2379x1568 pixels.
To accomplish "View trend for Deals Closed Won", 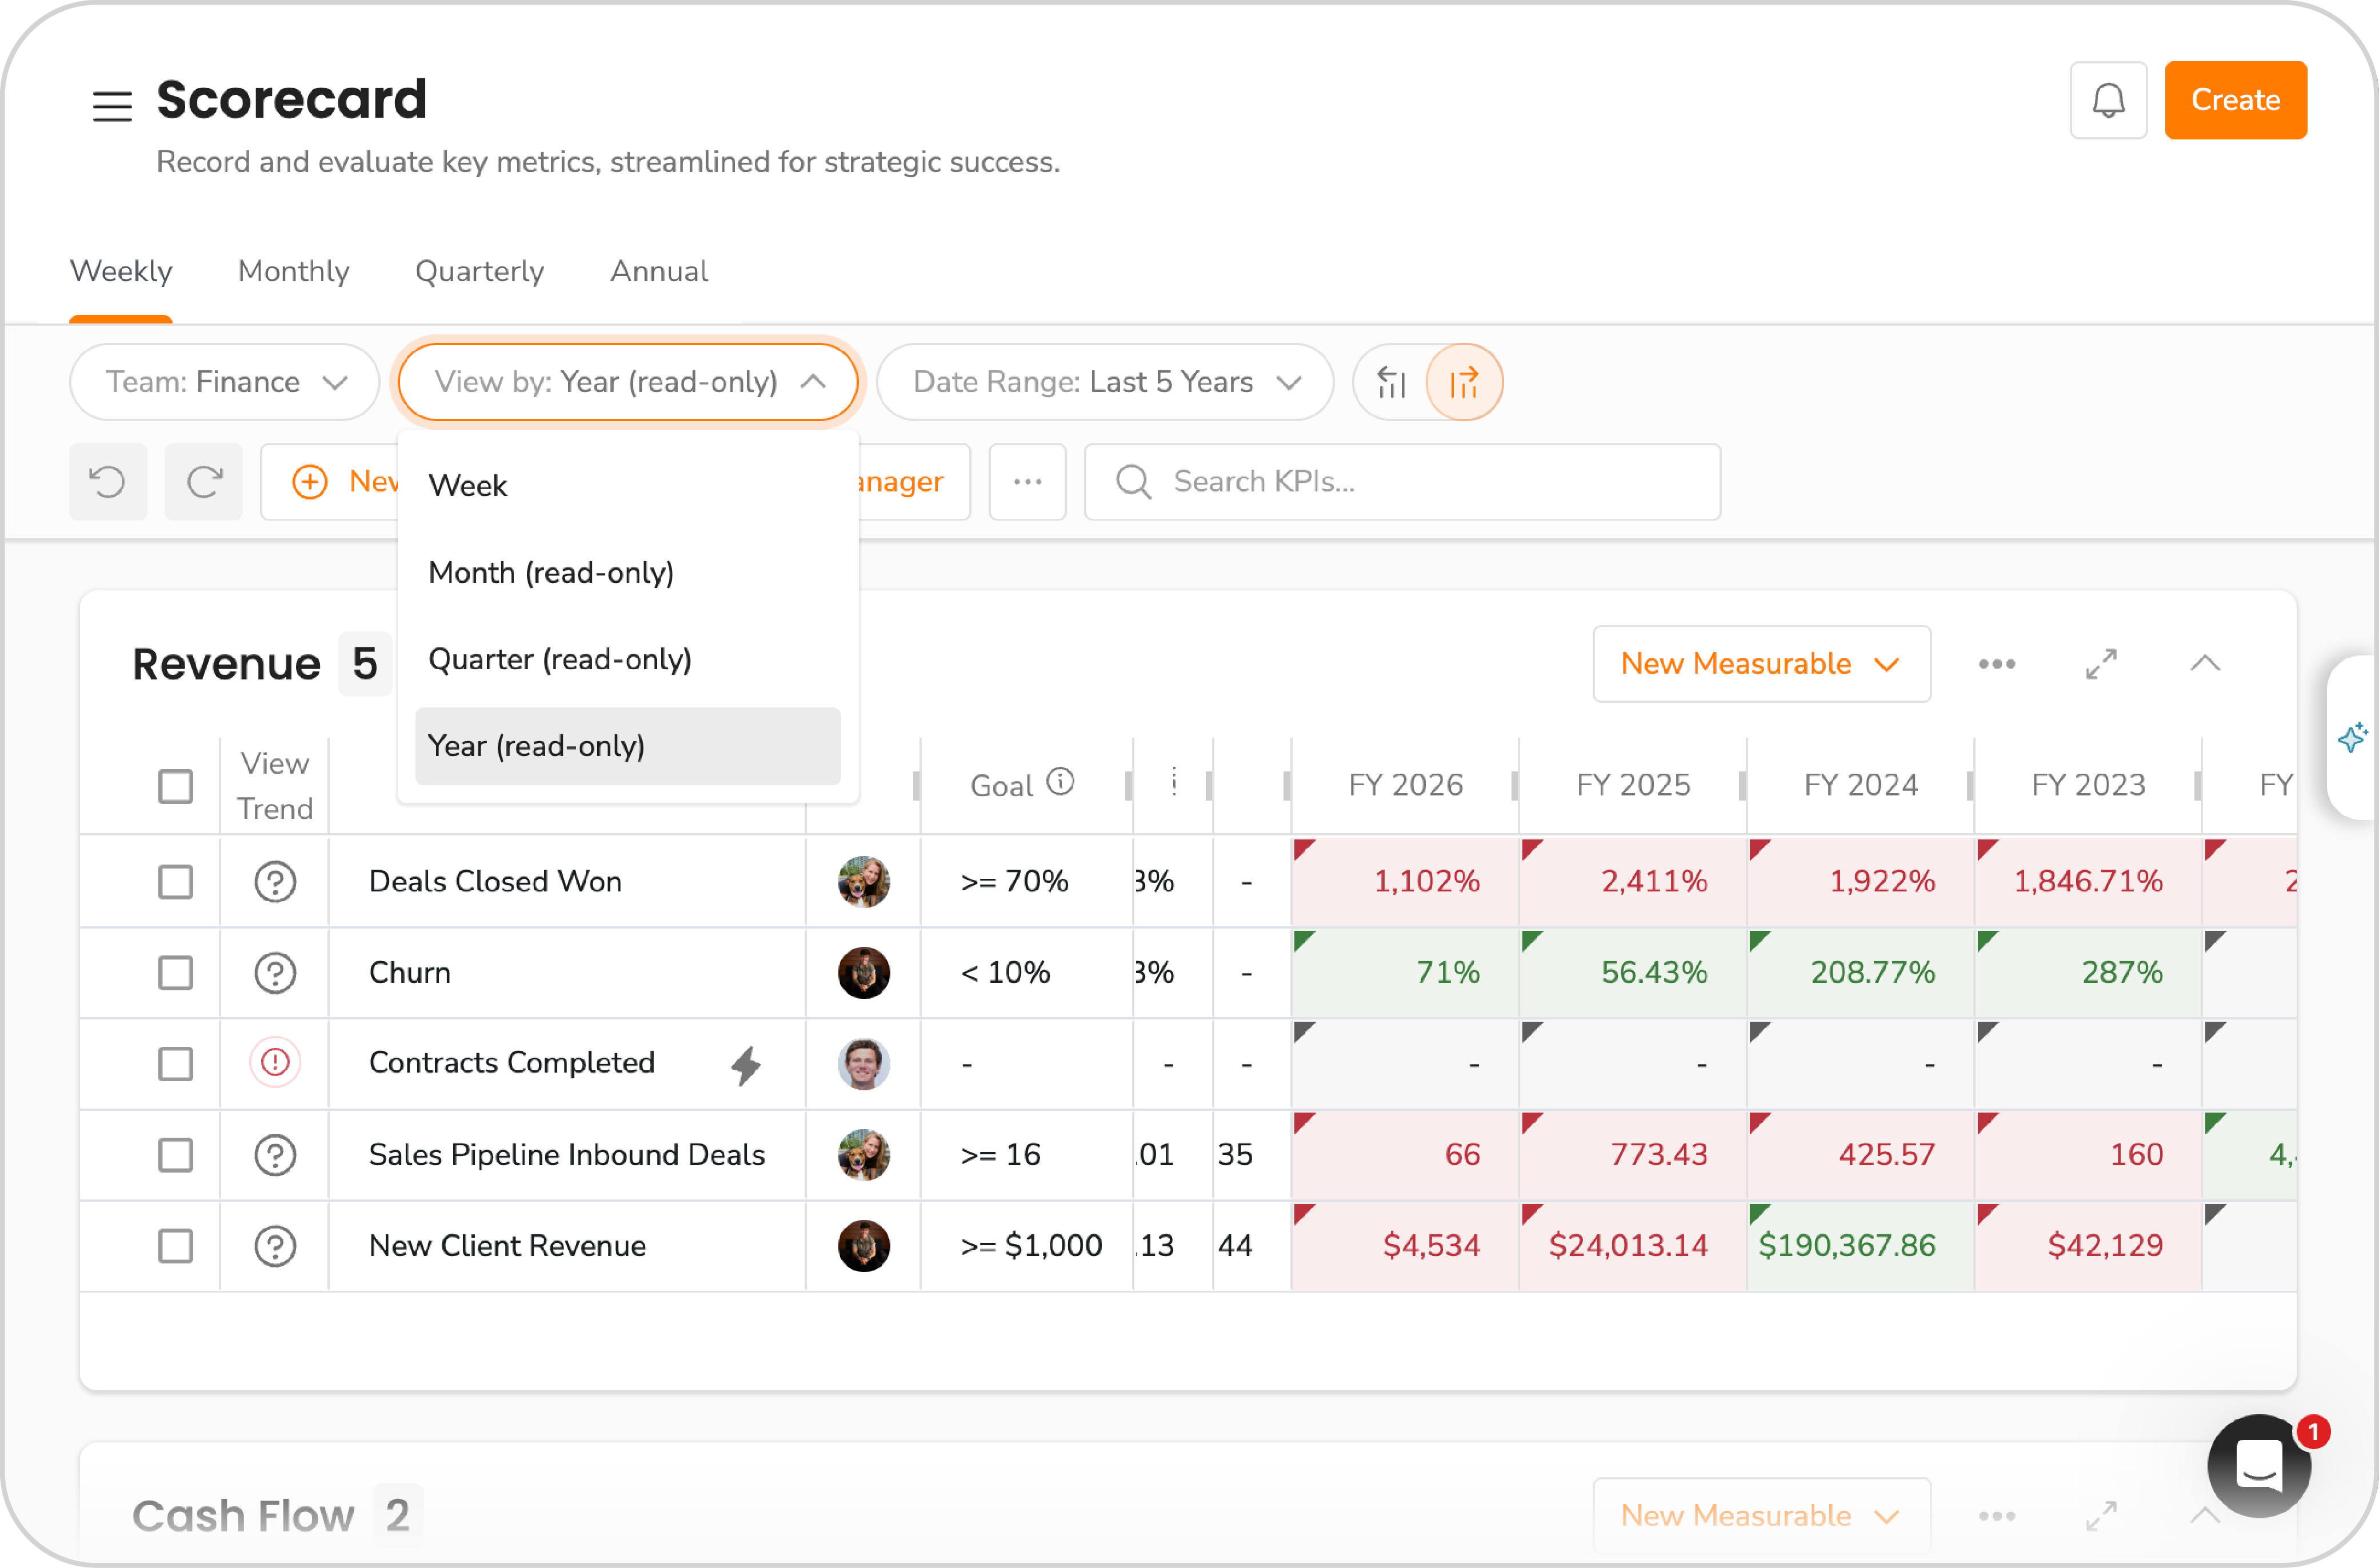I will tap(275, 882).
